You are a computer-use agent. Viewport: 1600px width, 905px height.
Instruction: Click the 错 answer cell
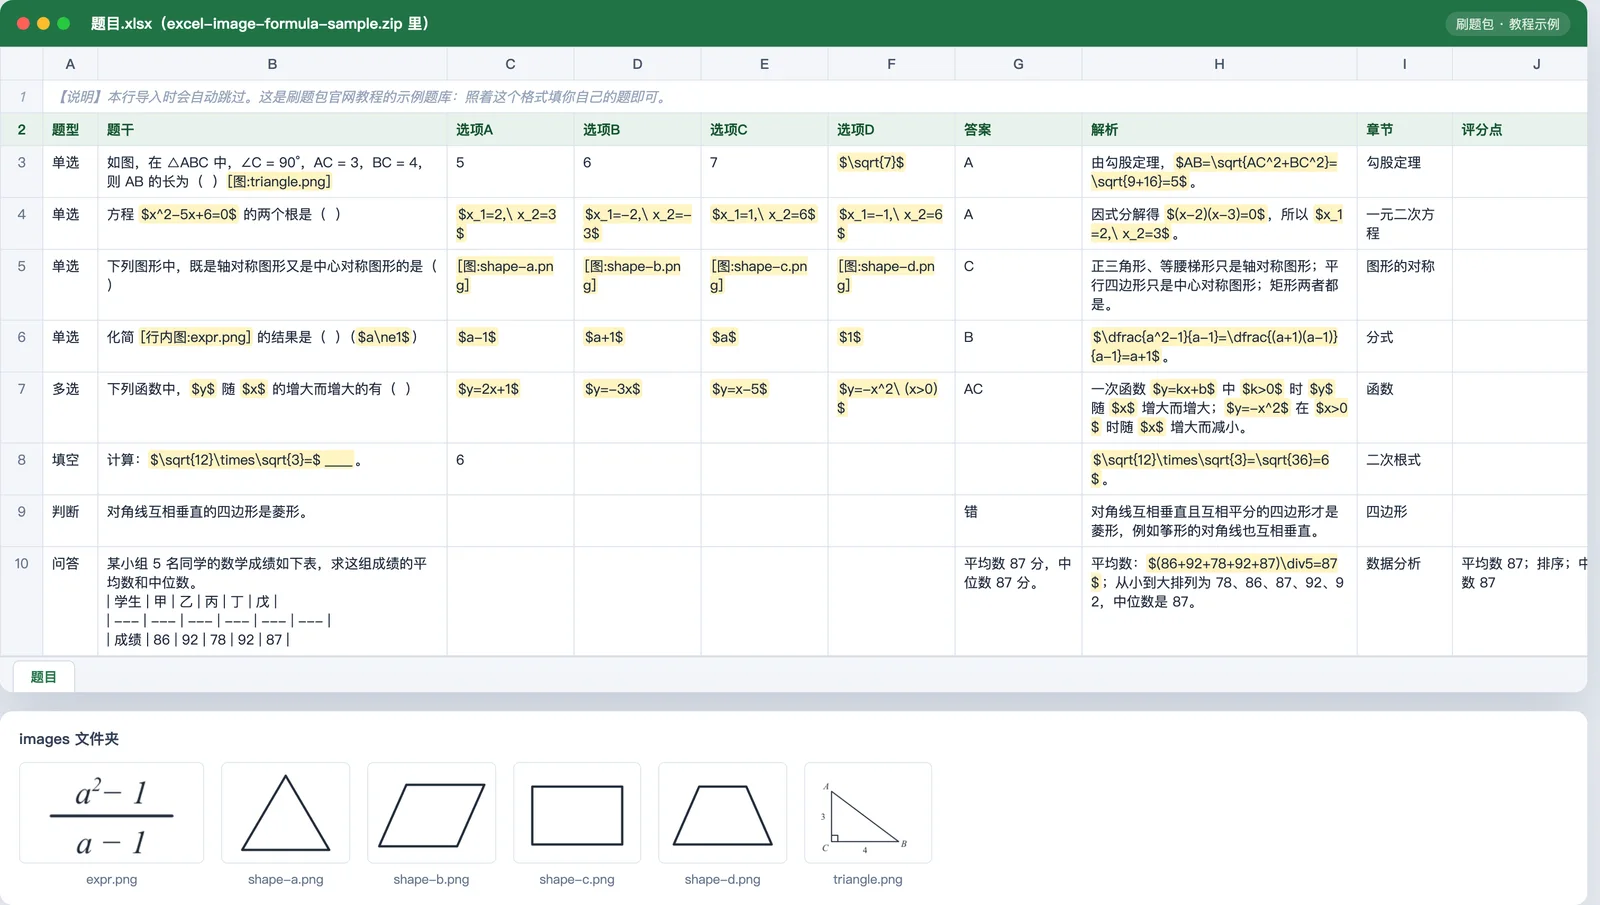click(x=1018, y=521)
